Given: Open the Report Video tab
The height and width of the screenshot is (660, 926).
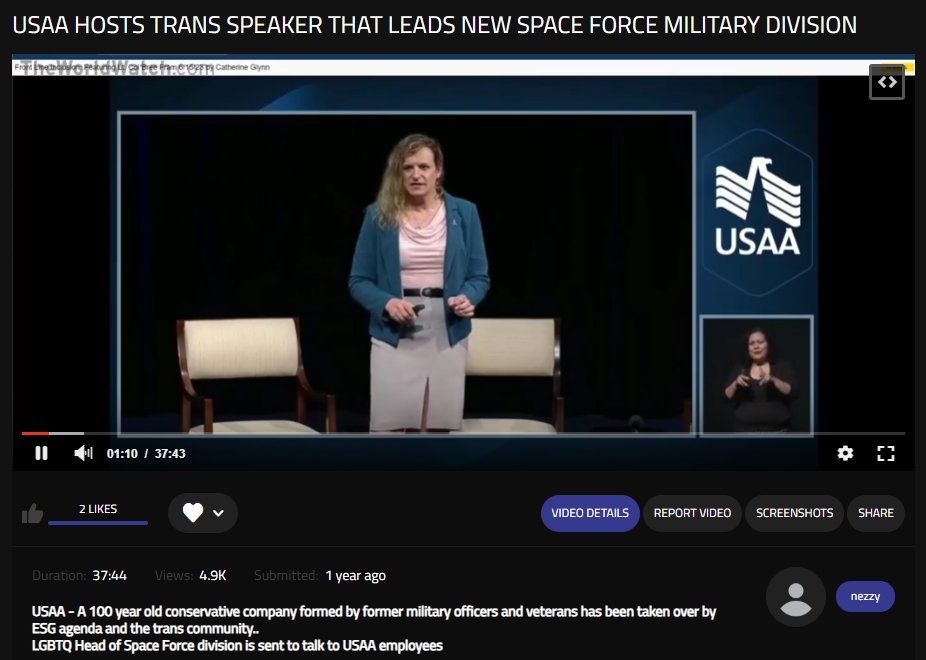Looking at the screenshot, I should 692,513.
